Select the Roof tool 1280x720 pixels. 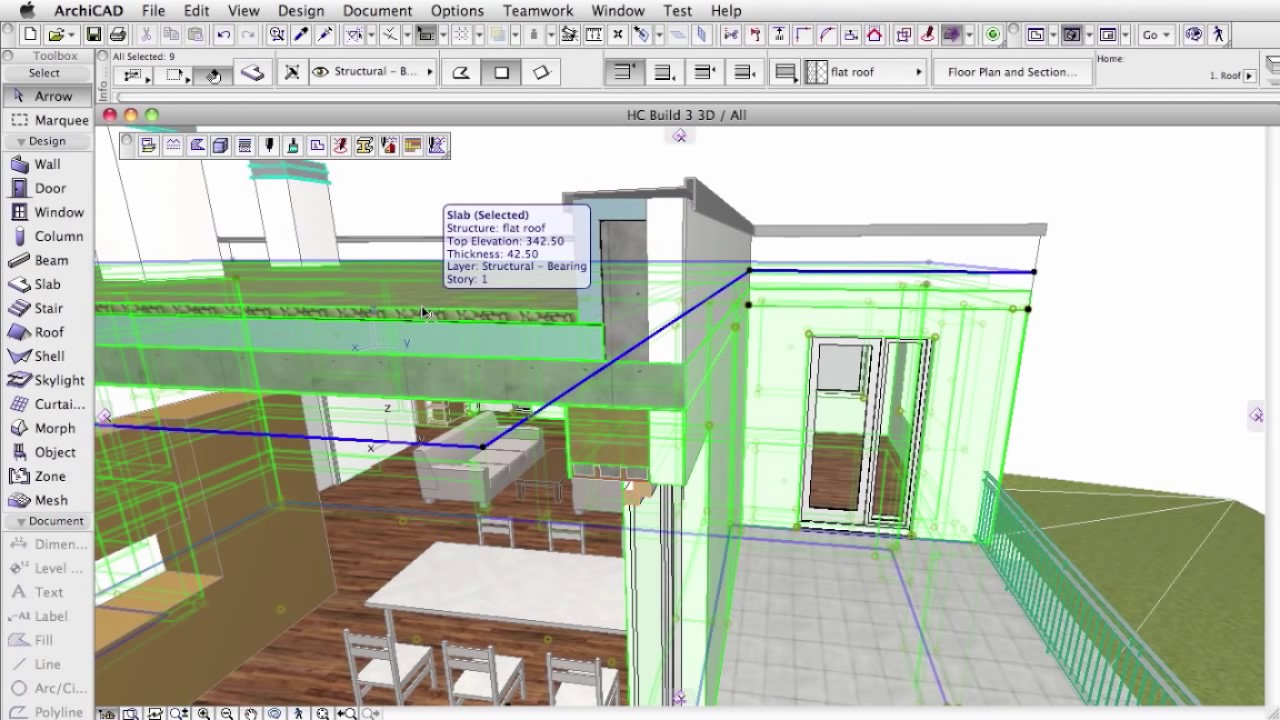[47, 332]
